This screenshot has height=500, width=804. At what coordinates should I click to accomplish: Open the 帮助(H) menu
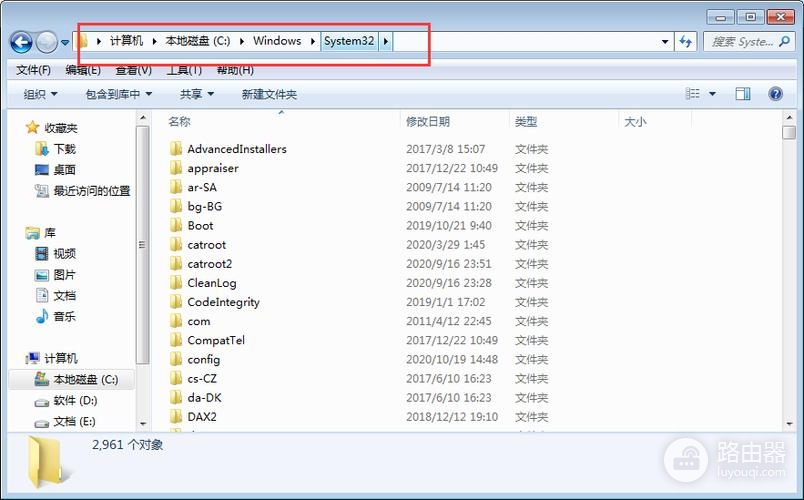tap(233, 70)
